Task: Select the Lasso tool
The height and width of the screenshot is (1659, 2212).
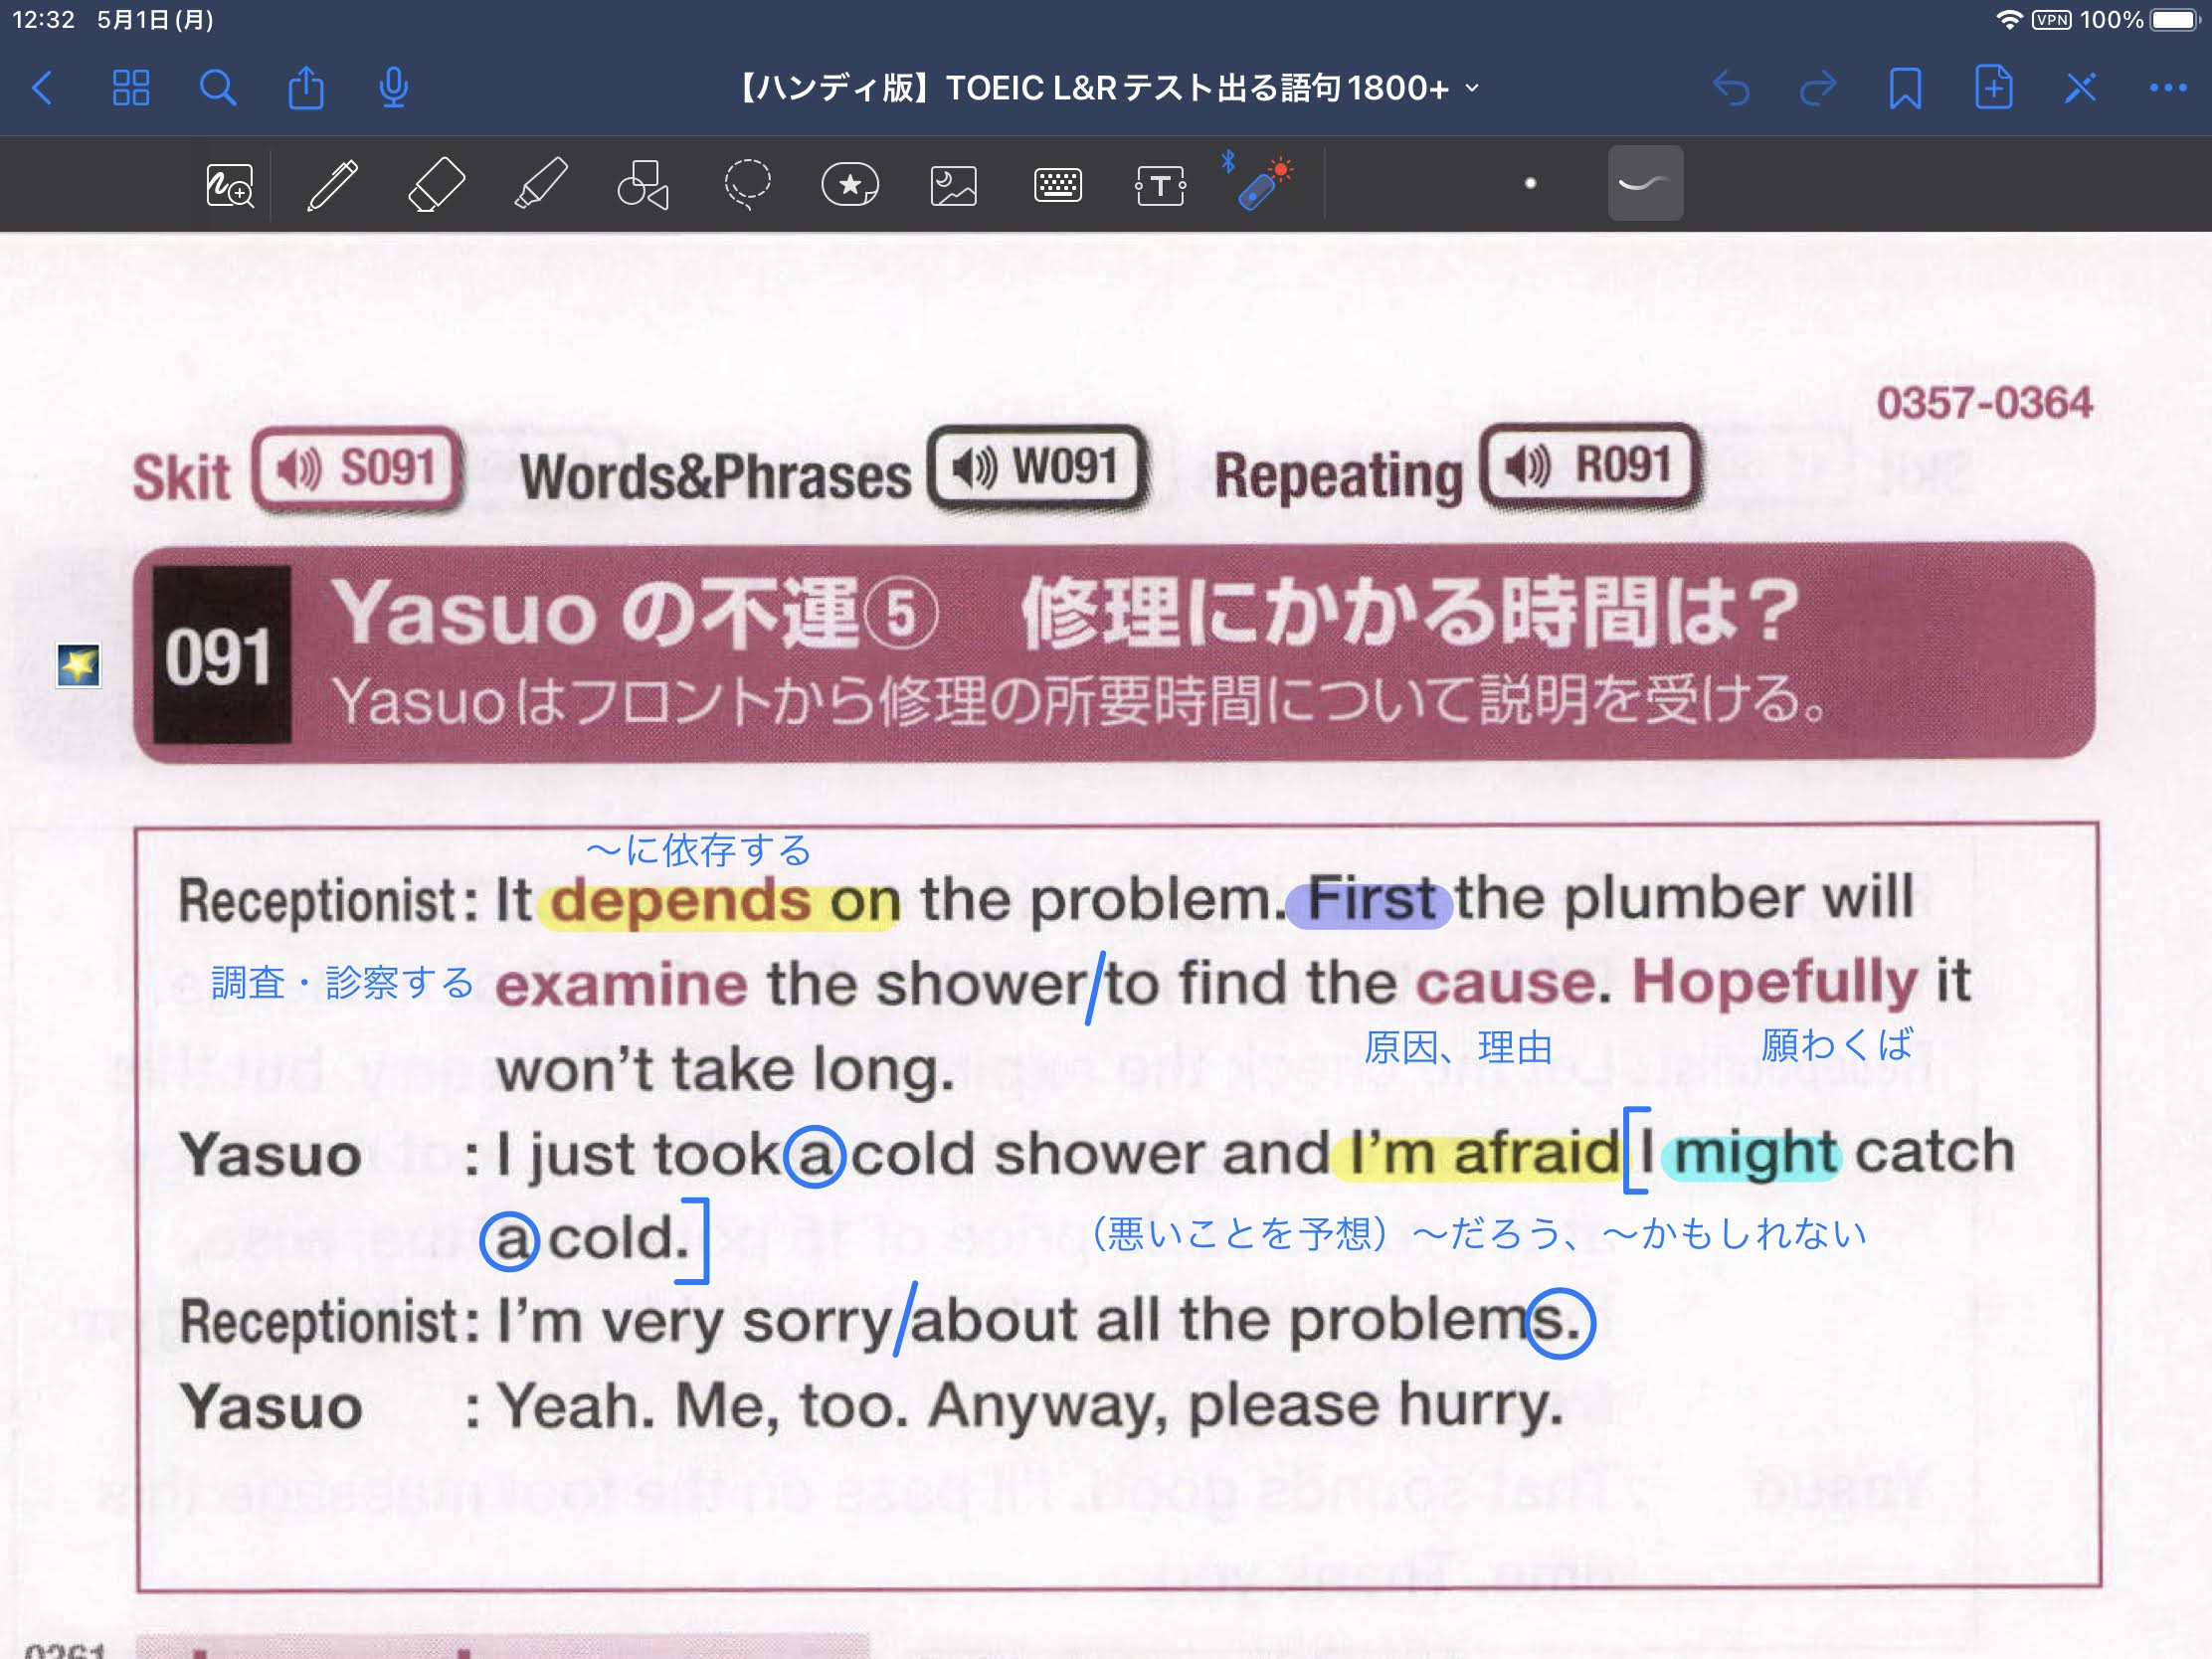Action: tap(747, 184)
